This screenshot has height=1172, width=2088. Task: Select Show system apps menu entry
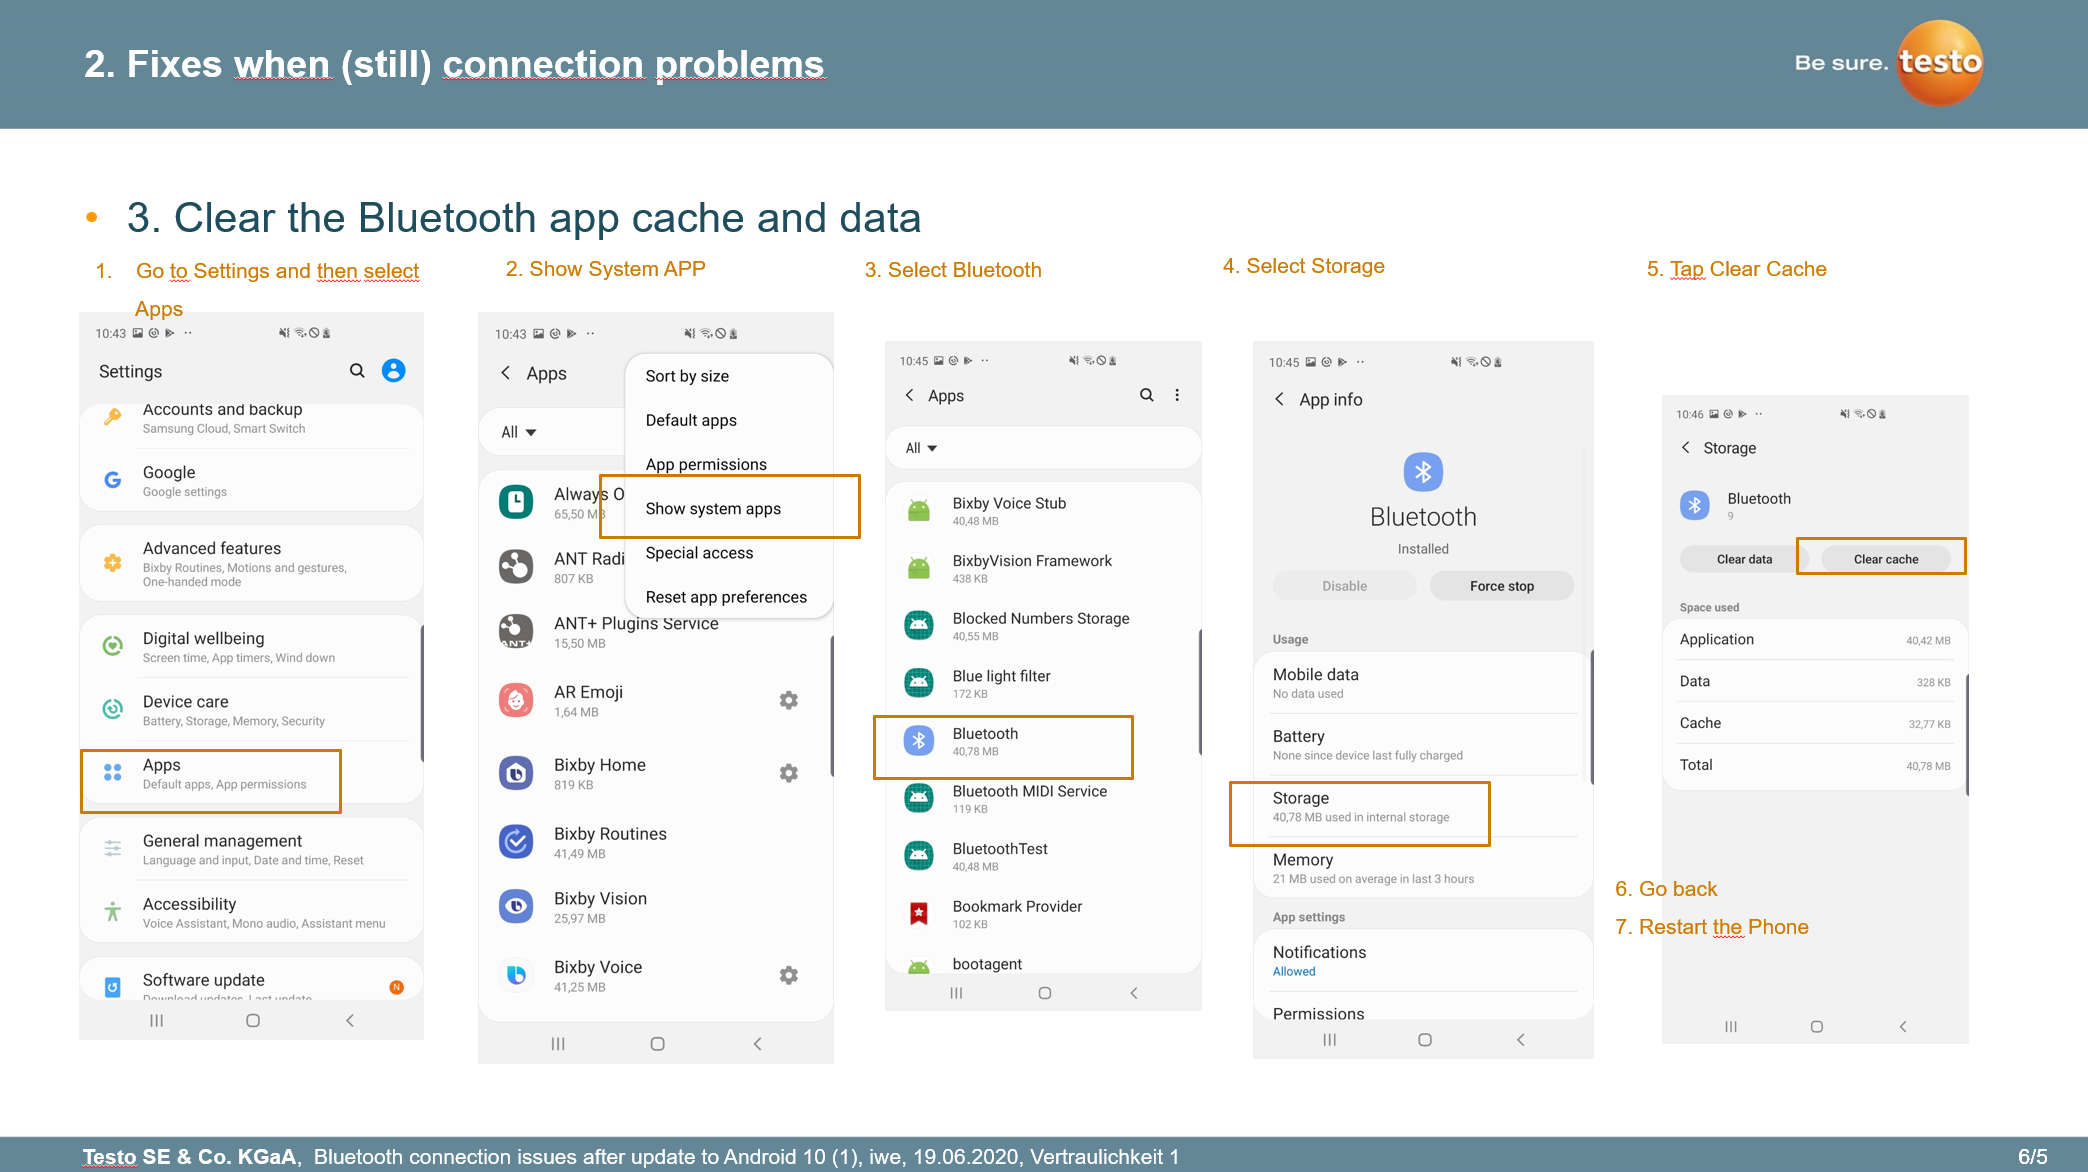pyautogui.click(x=728, y=508)
